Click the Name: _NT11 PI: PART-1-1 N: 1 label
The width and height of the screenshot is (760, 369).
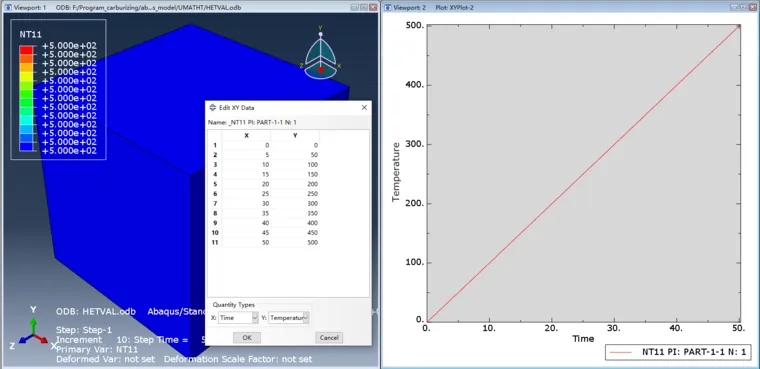(x=252, y=122)
